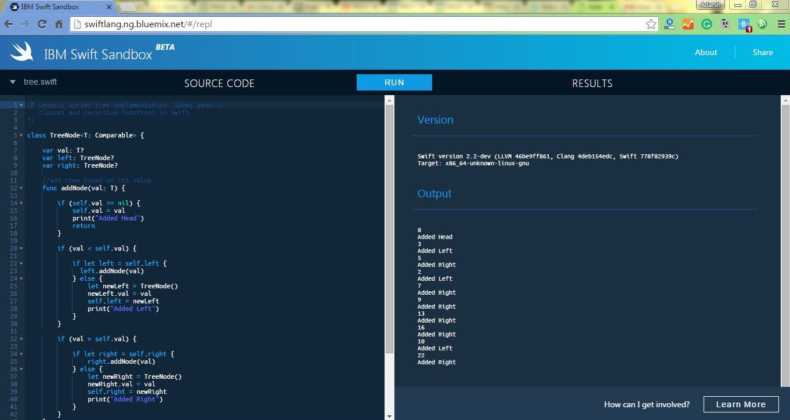Click the 'self.right = newRight' line
The image size is (790, 420).
click(x=127, y=392)
